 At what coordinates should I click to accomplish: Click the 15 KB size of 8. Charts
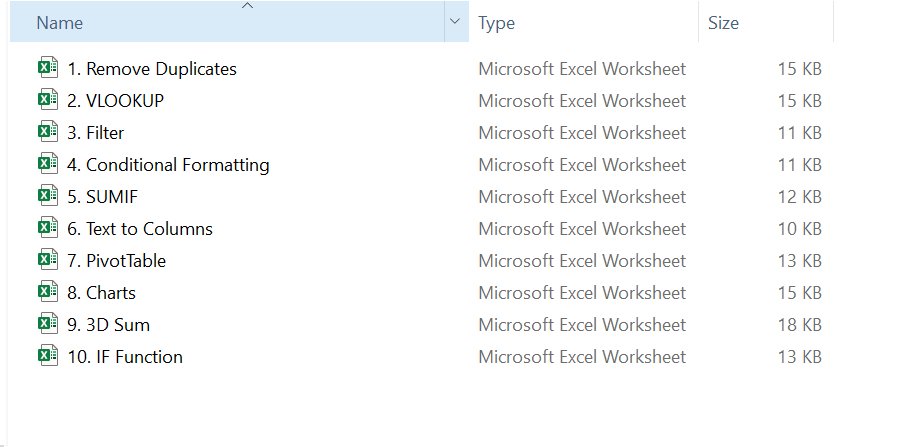coord(799,293)
